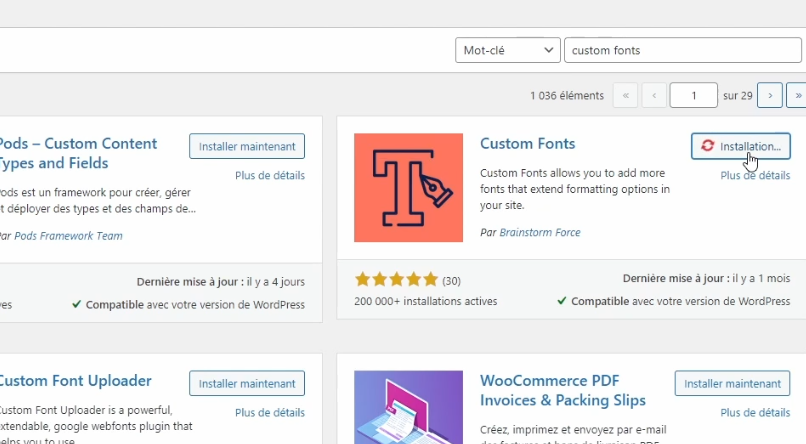The width and height of the screenshot is (806, 444).
Task: Install the Pods Custom Content Types plugin
Action: (x=247, y=146)
